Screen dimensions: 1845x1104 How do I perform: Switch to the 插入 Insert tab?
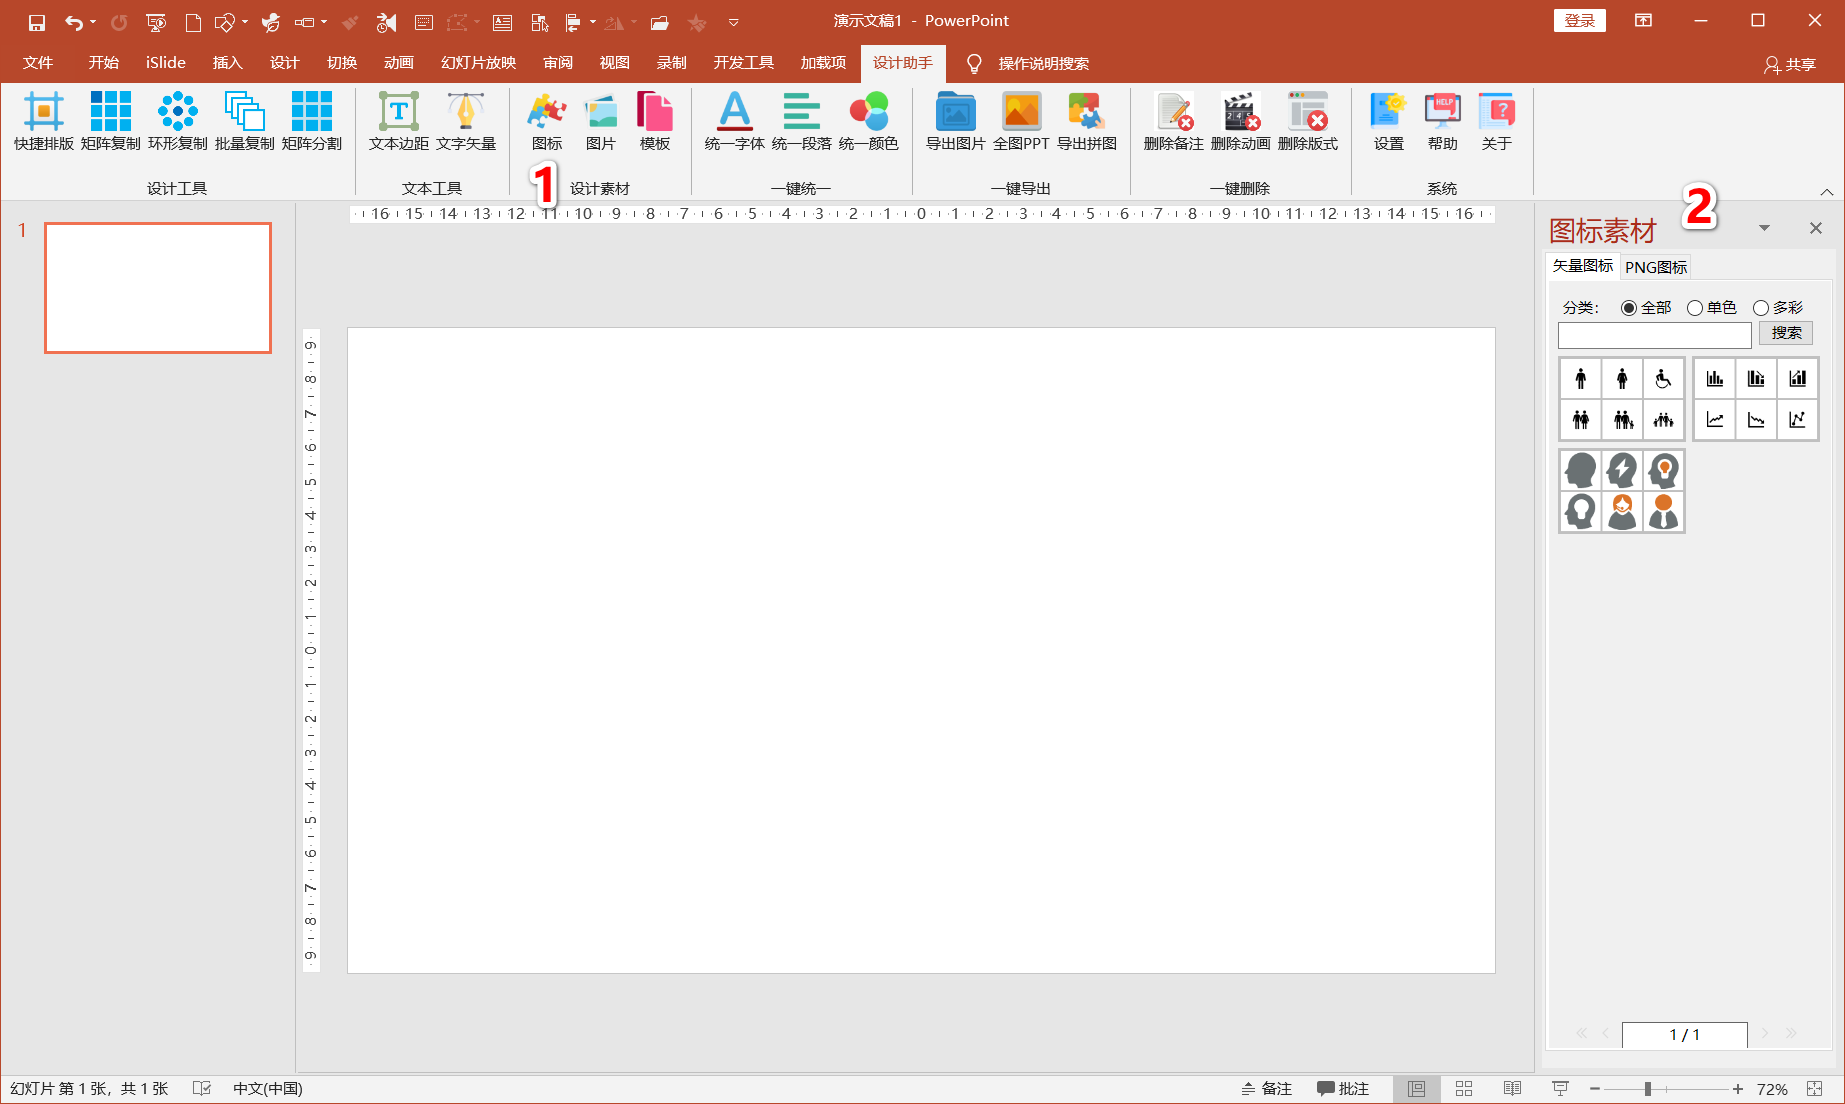[x=228, y=63]
